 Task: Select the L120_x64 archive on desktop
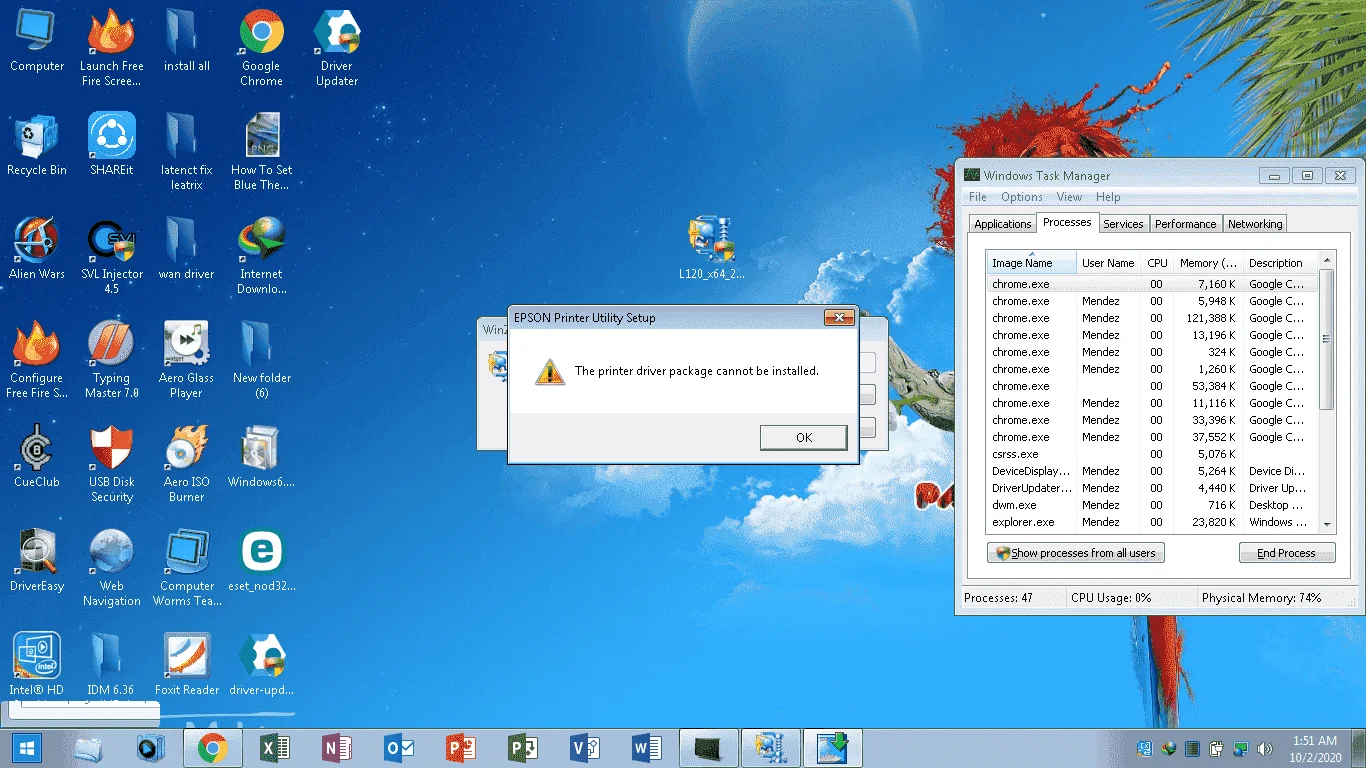[x=712, y=248]
